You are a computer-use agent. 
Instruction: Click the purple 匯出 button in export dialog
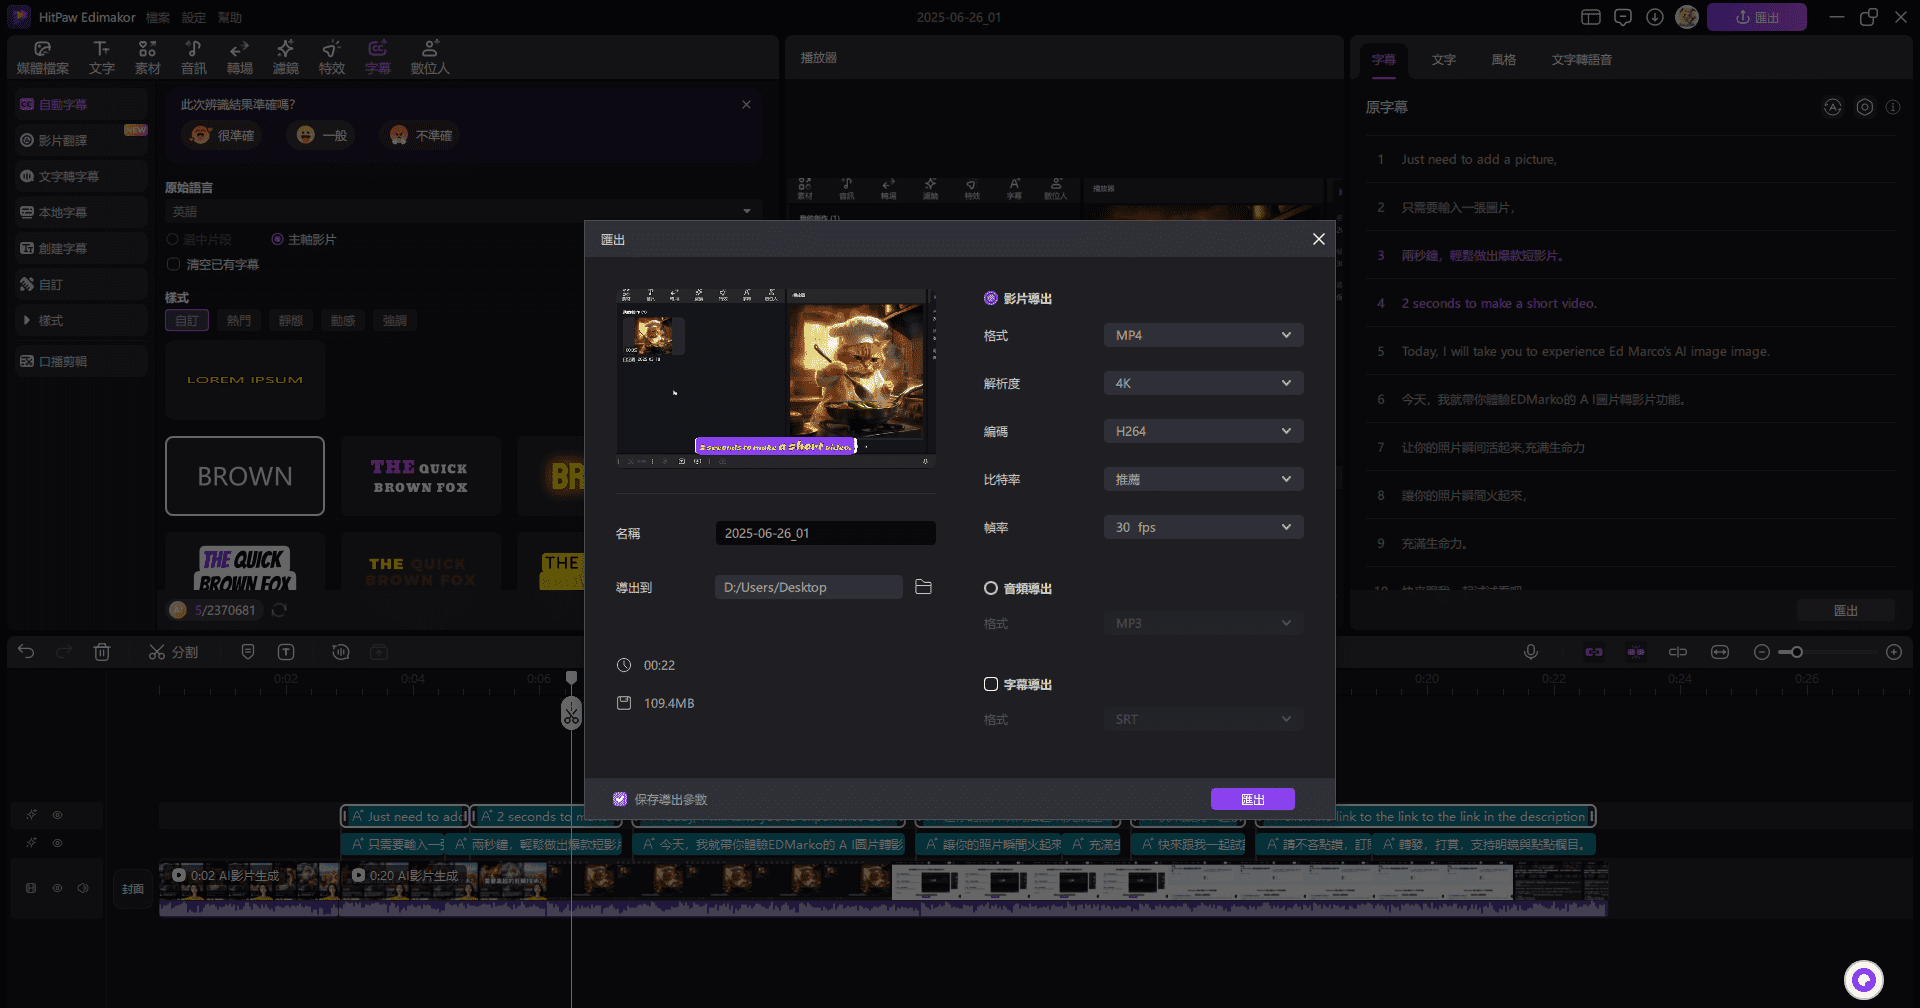pos(1252,799)
